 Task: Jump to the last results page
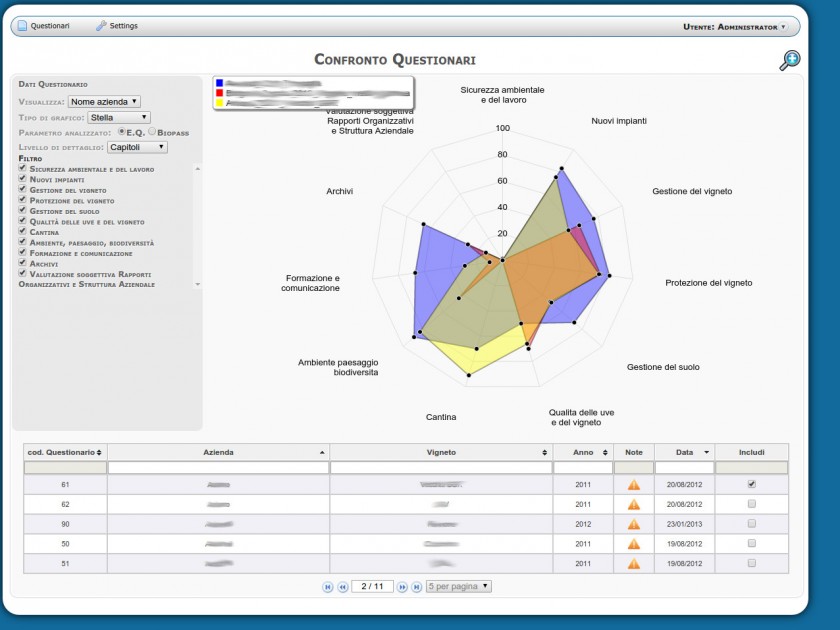pyautogui.click(x=417, y=587)
